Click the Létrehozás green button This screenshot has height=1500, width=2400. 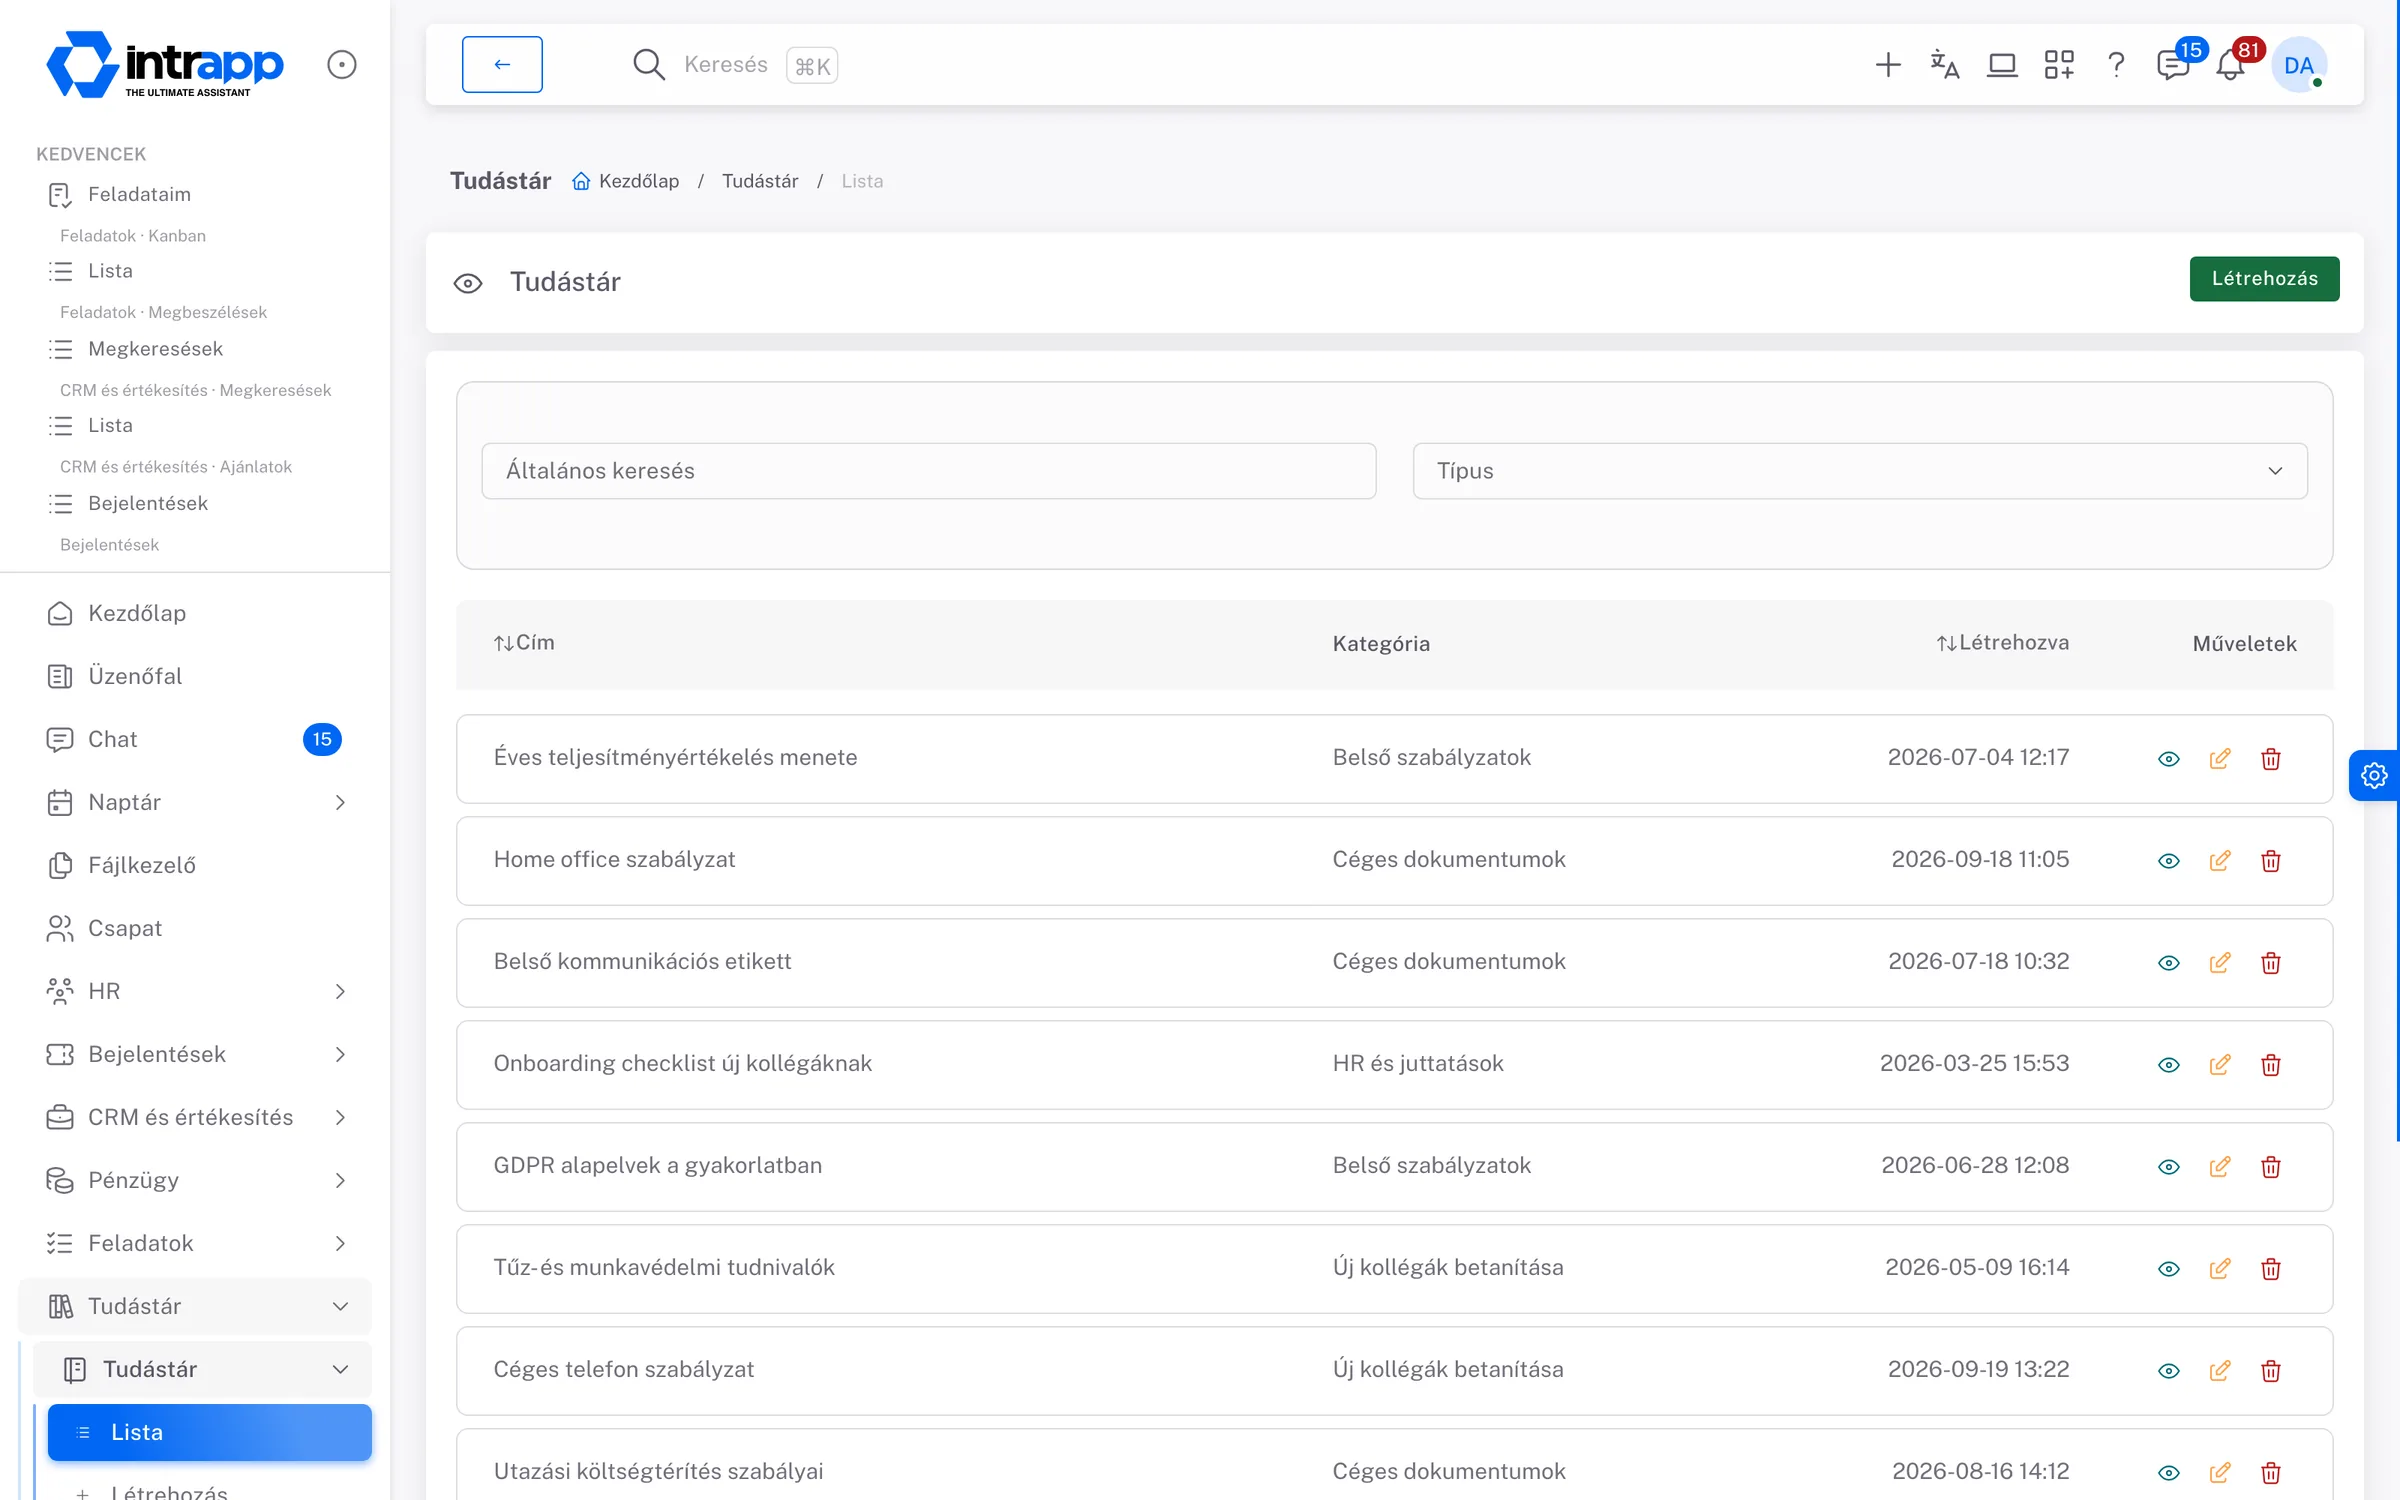[2264, 279]
